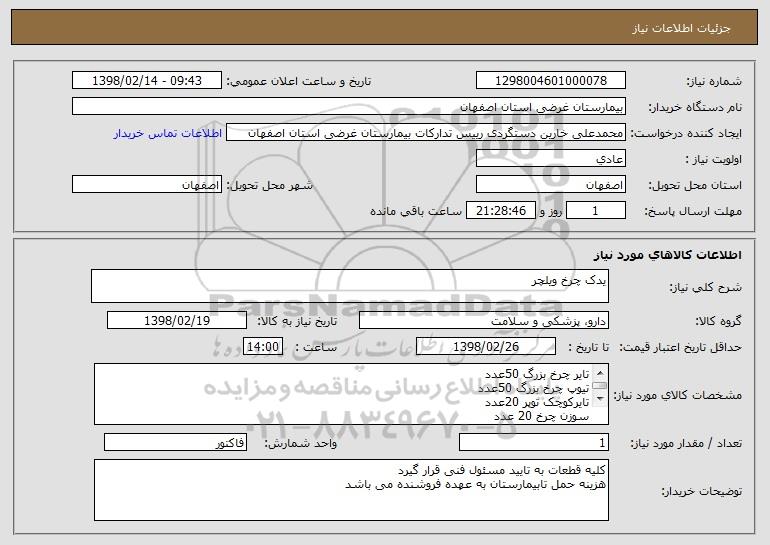Click announcement date field 1398/02/14 - 09:43

(147, 81)
